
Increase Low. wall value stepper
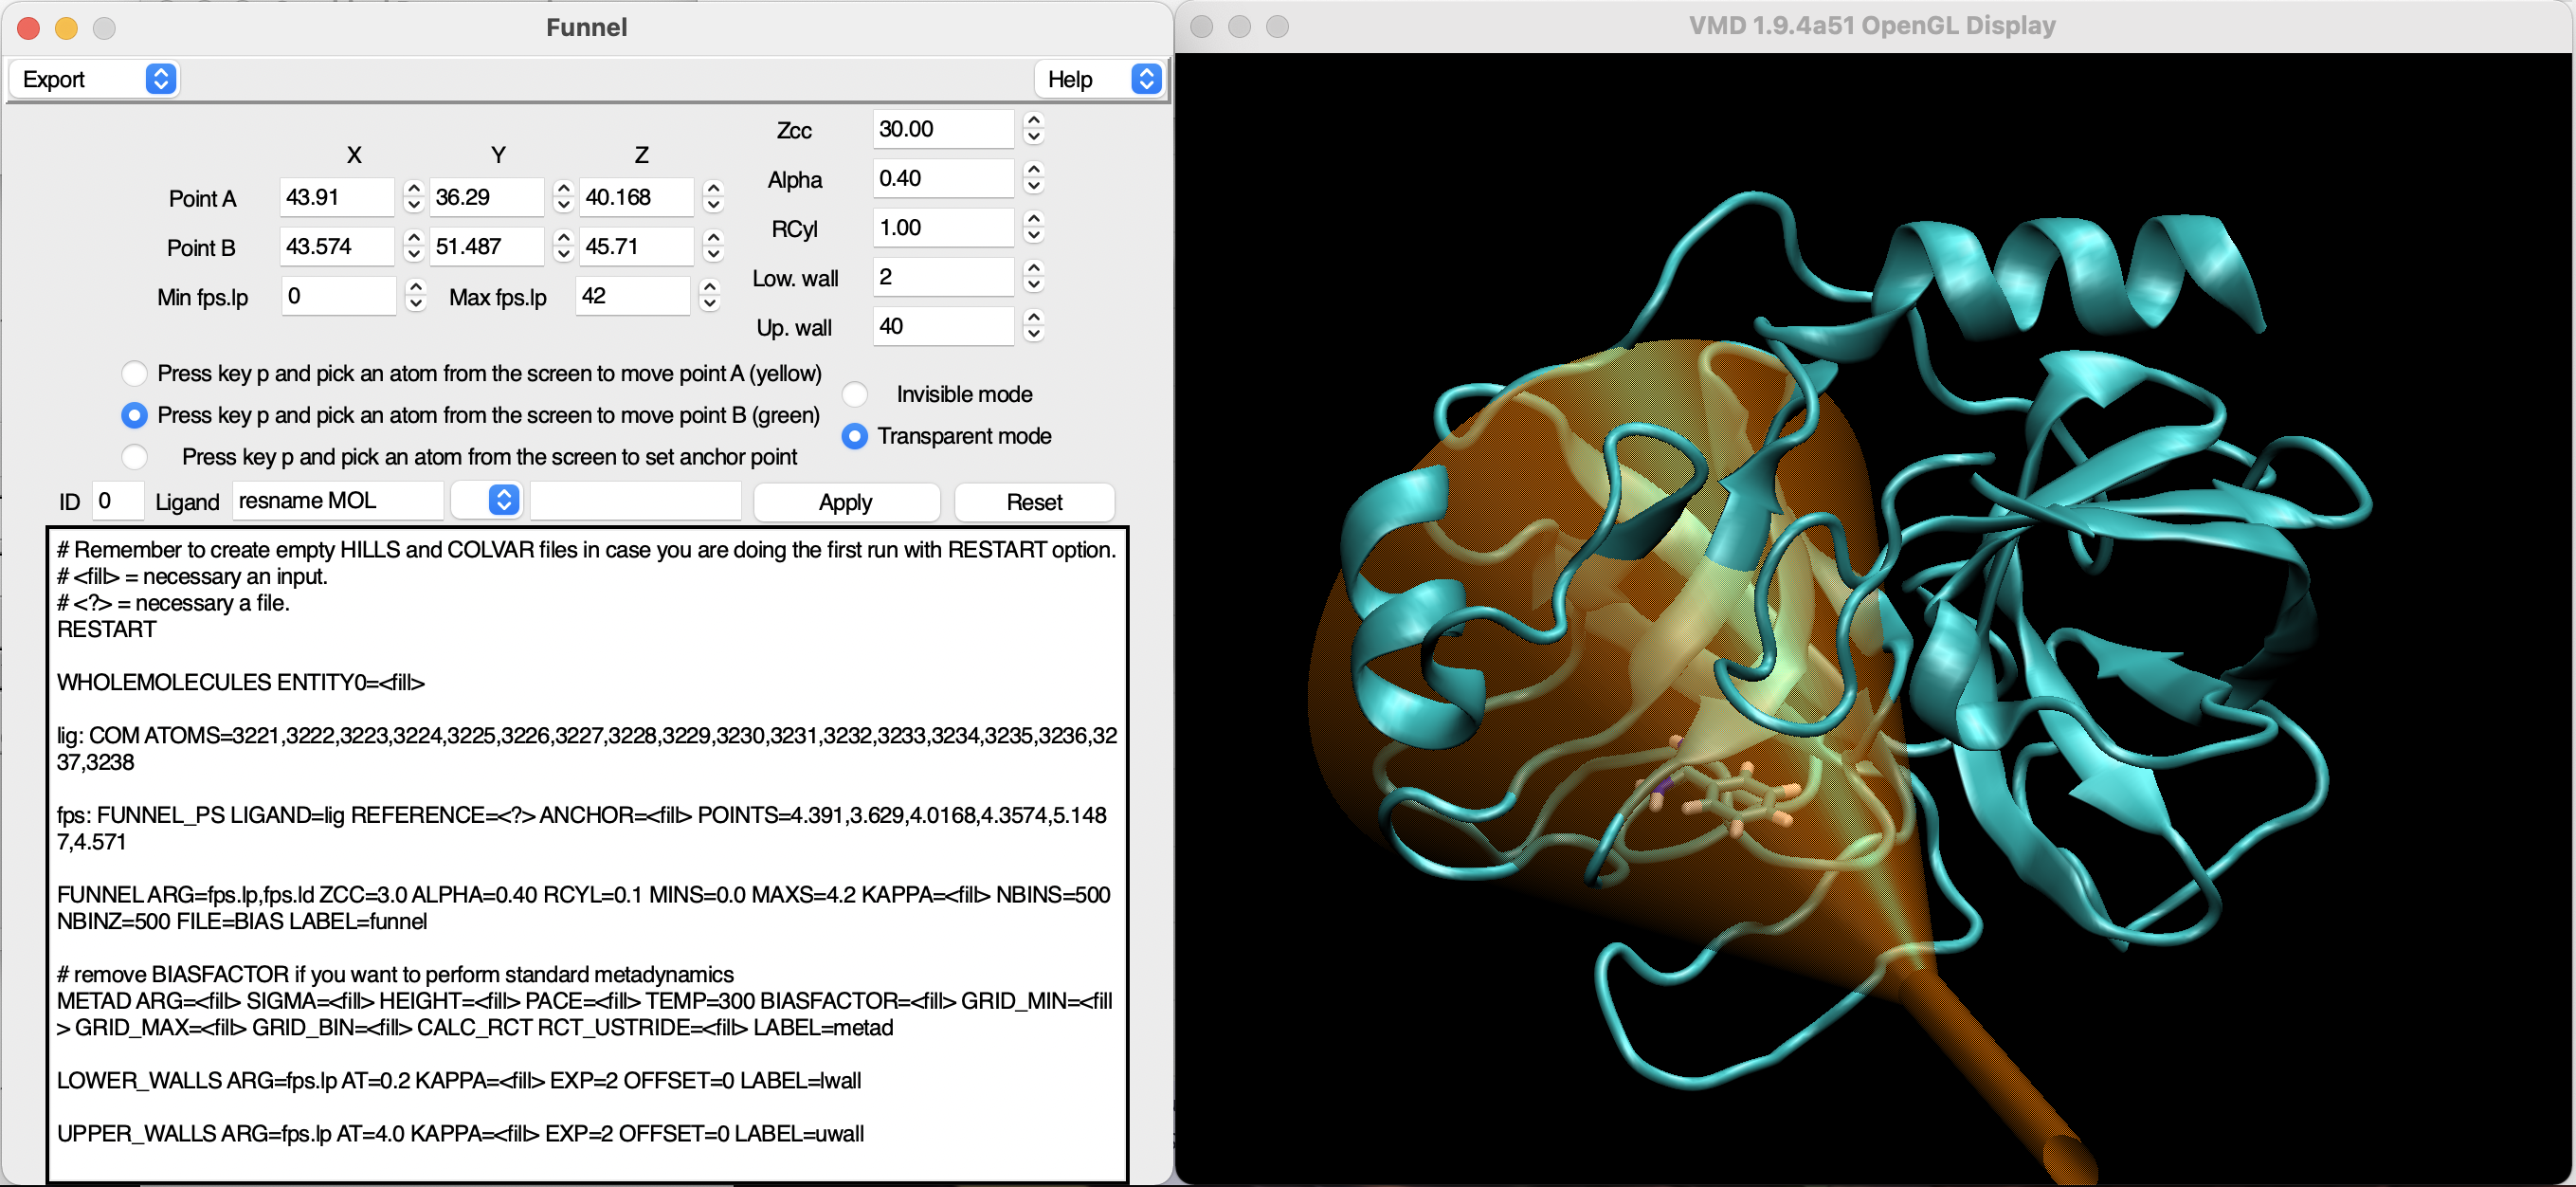click(1034, 268)
